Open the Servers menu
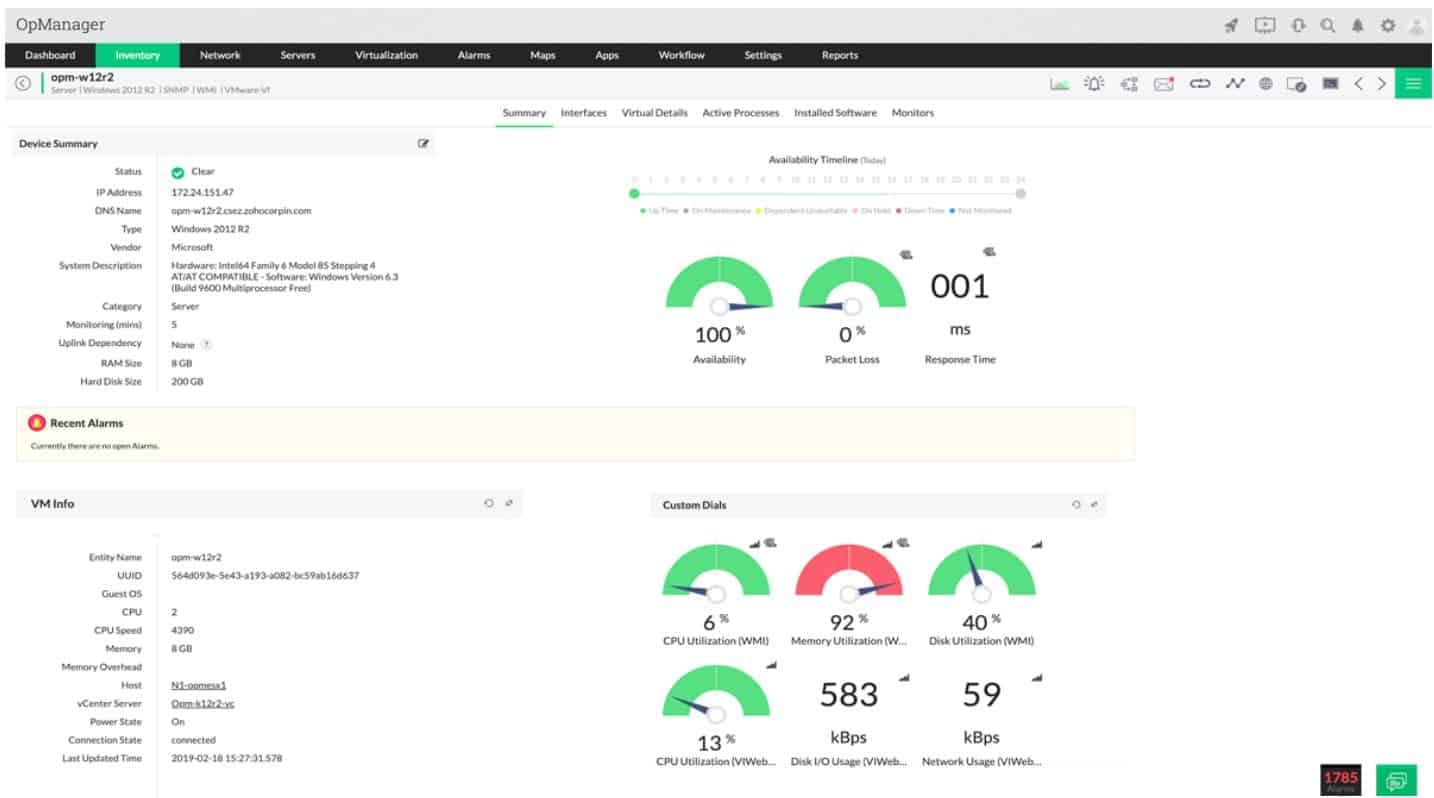The width and height of the screenshot is (1434, 798). (297, 55)
